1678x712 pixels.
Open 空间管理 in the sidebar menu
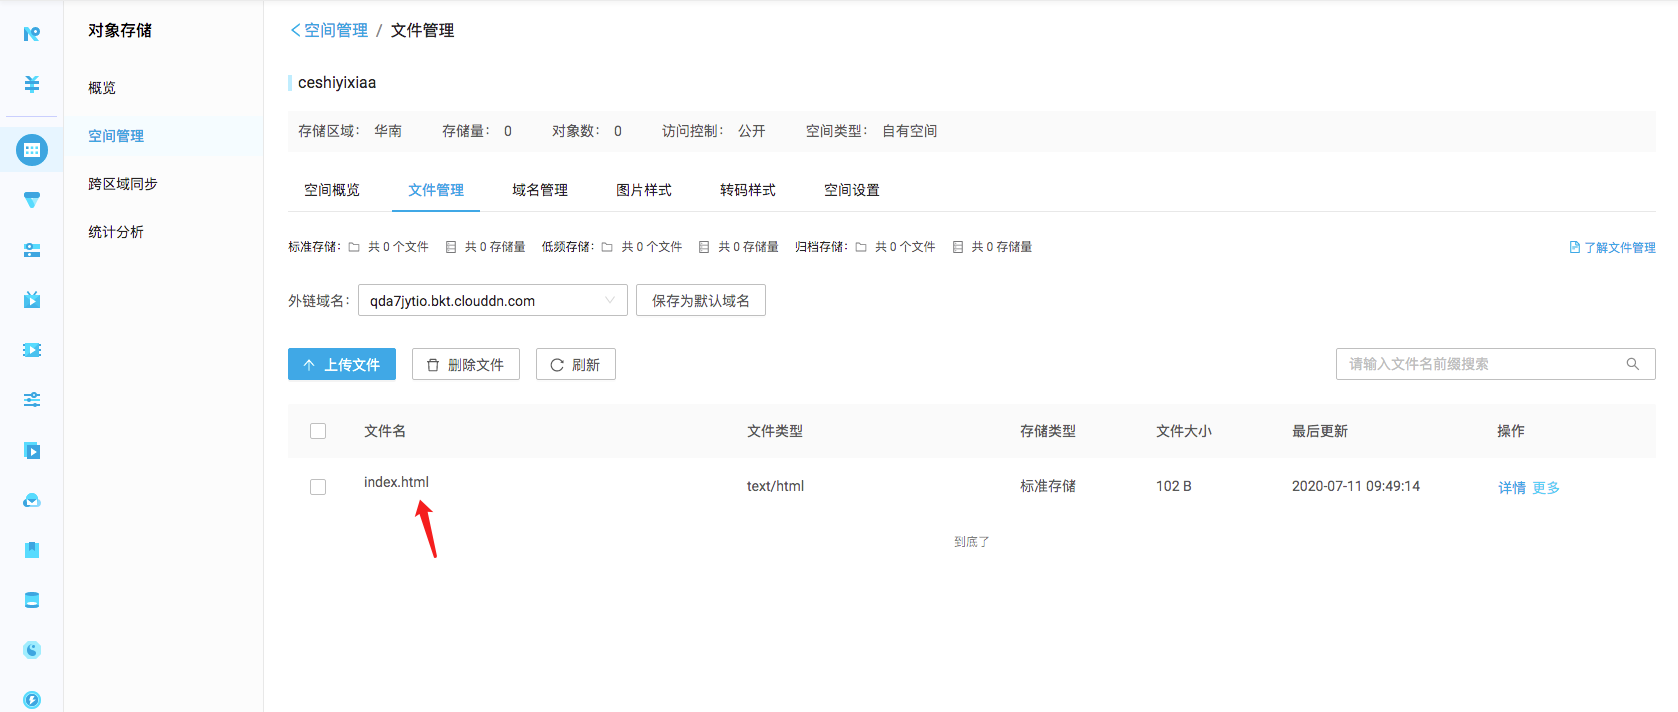116,136
